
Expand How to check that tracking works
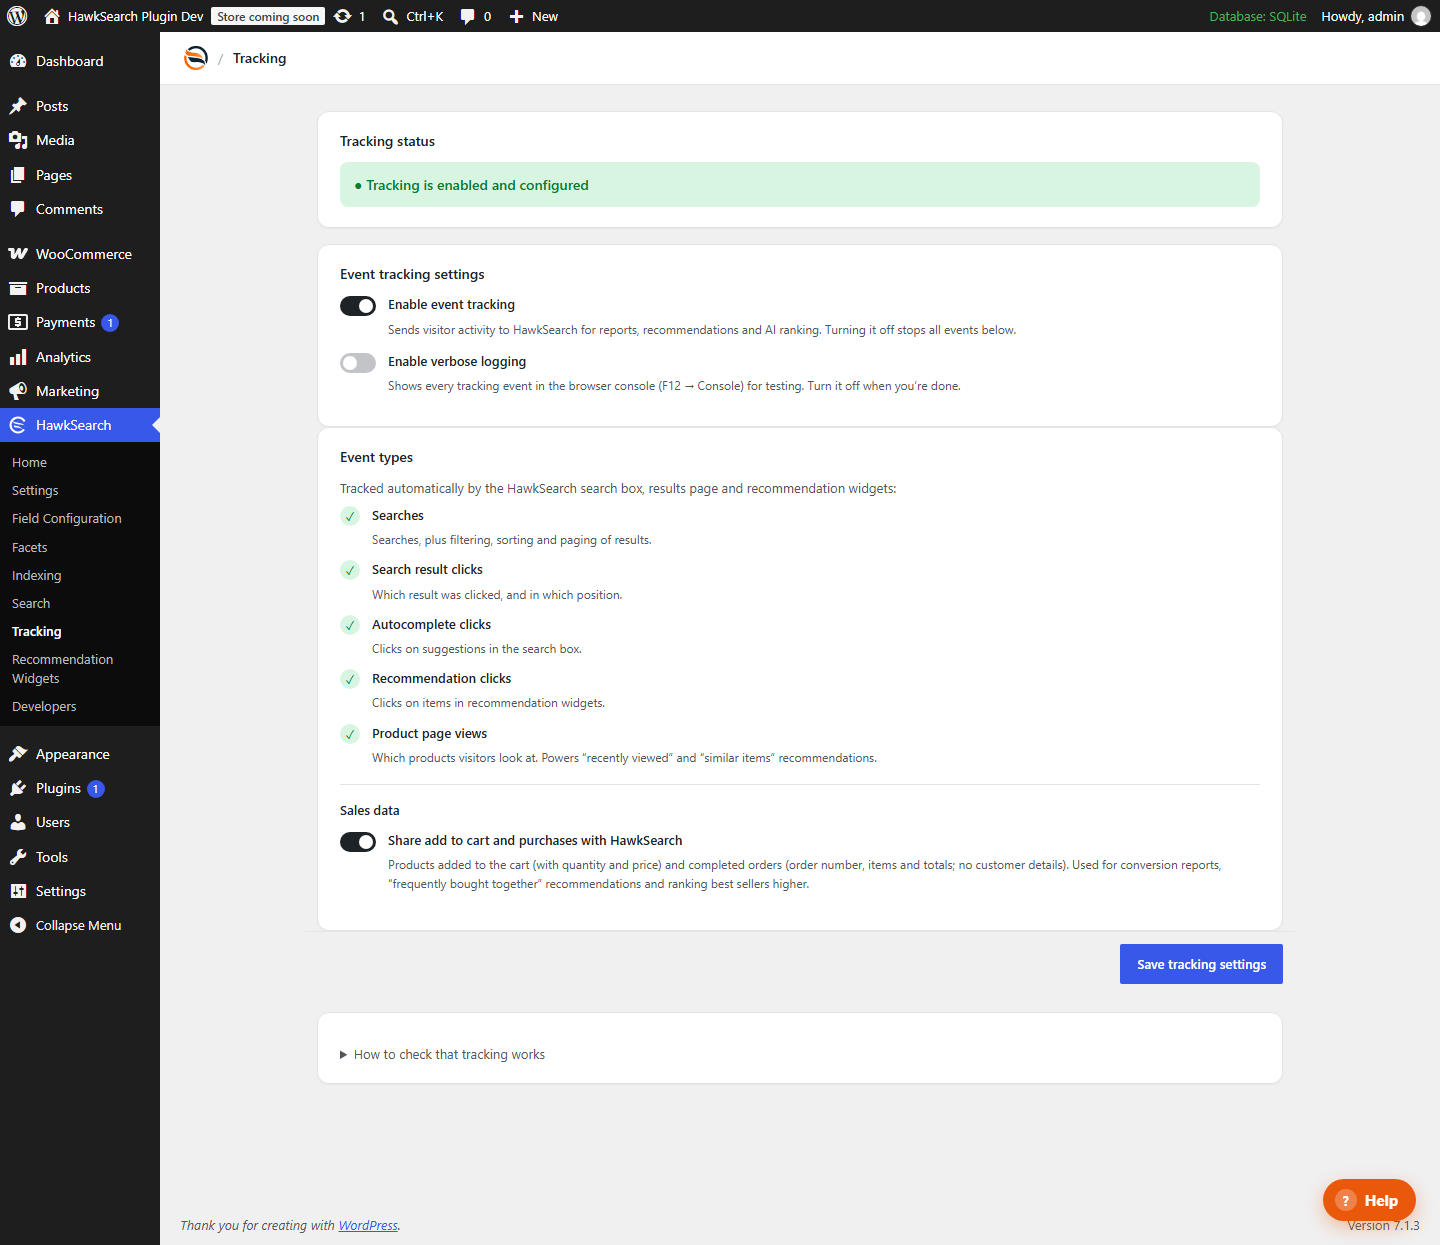coord(442,1054)
